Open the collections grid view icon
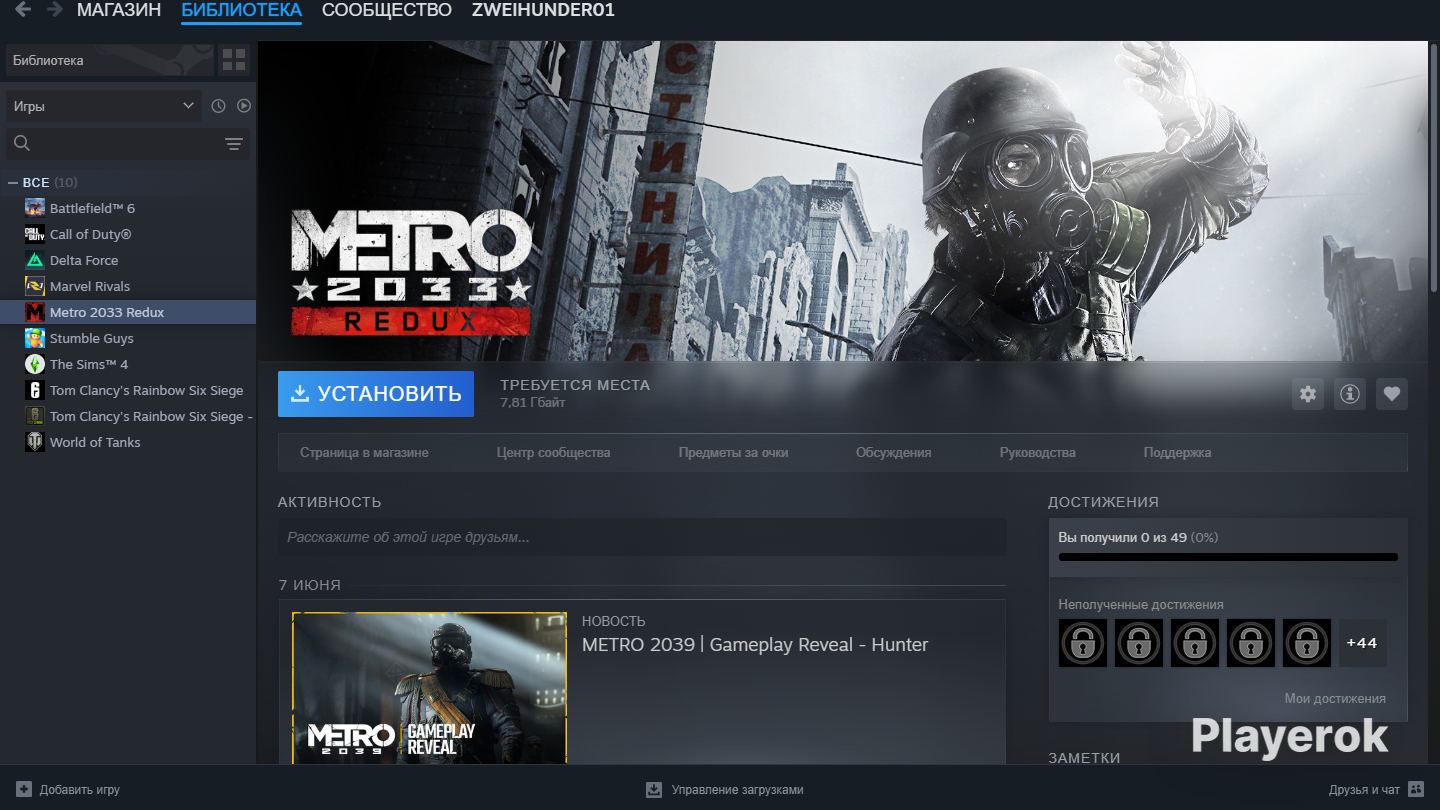The height and width of the screenshot is (810, 1440). 234,60
